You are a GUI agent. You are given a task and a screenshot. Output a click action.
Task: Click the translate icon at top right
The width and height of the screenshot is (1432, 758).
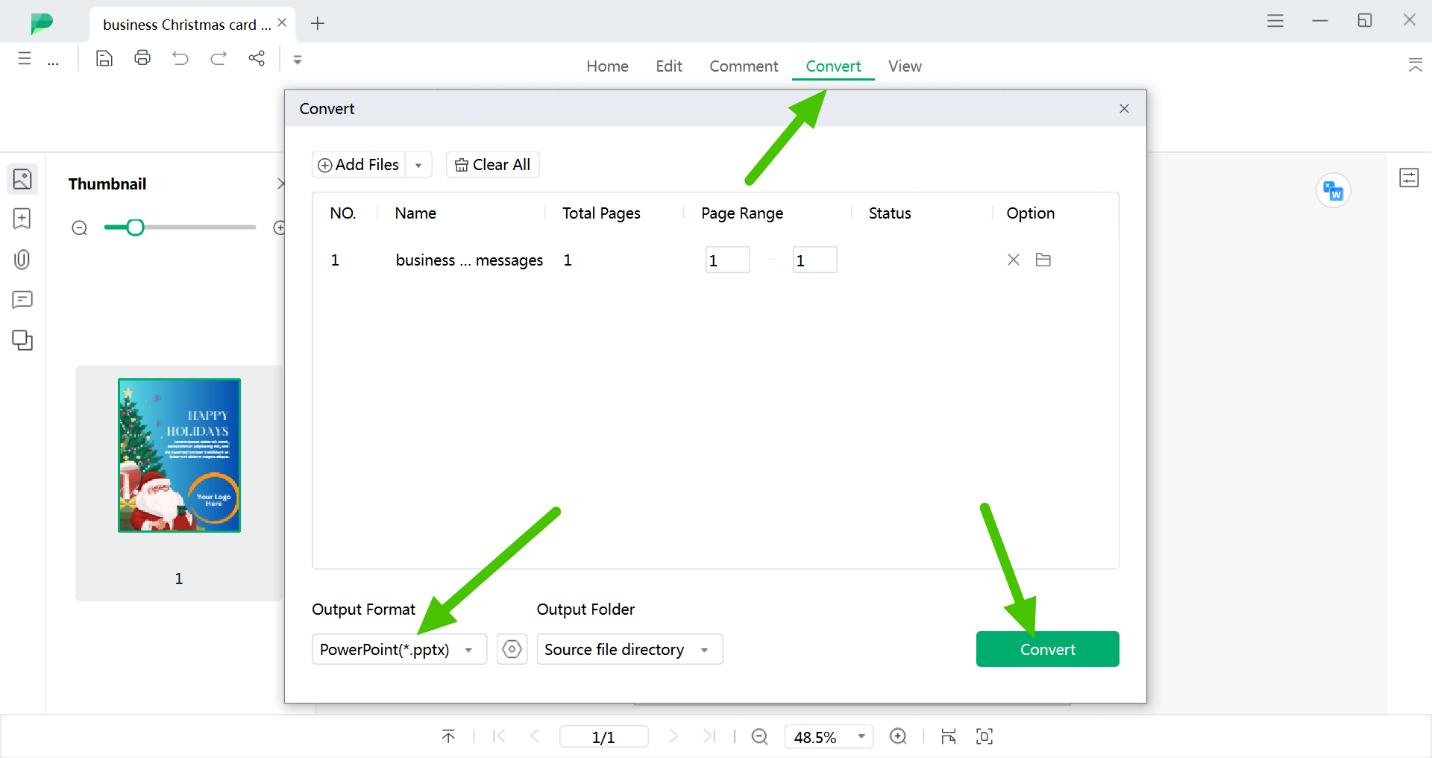click(x=1333, y=190)
